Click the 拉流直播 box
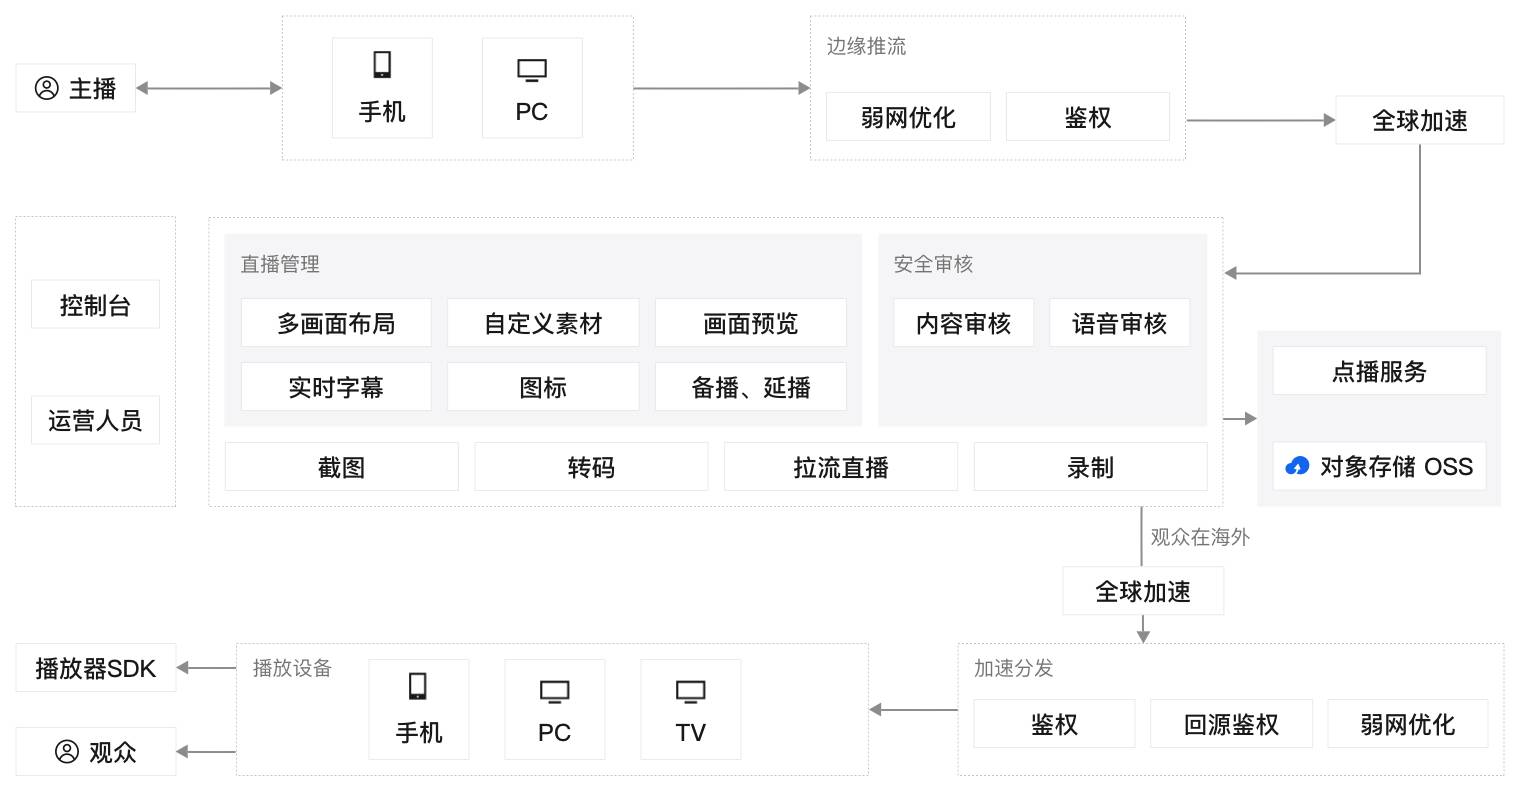 point(840,467)
